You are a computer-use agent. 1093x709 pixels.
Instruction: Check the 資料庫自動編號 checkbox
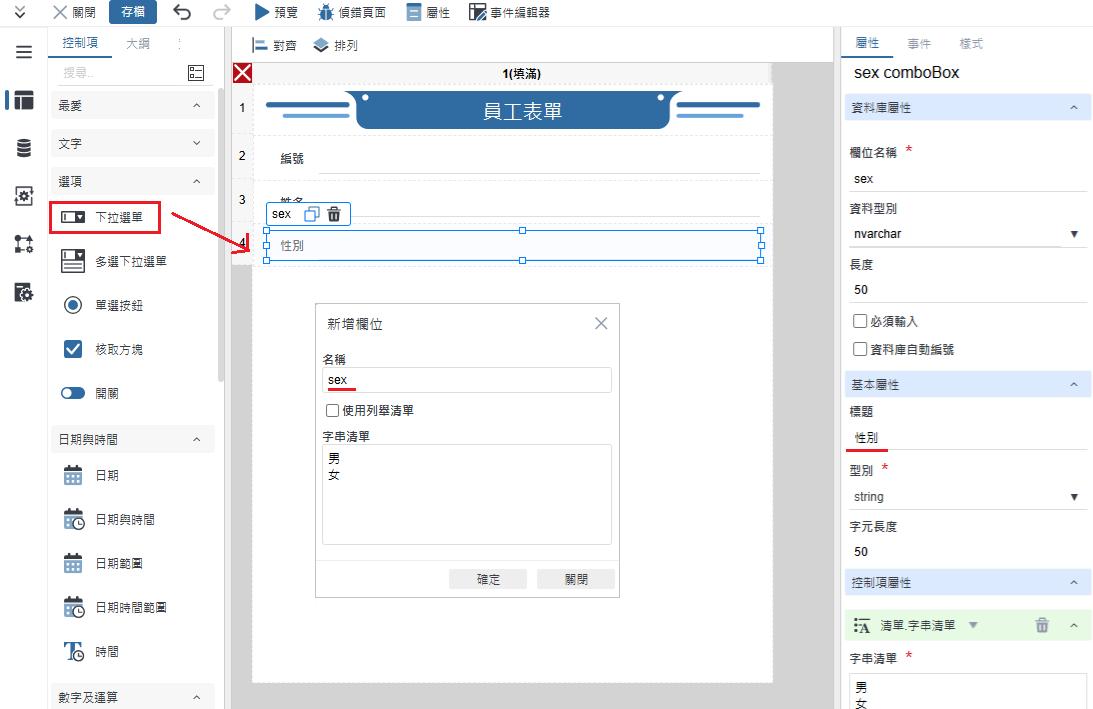click(860, 349)
